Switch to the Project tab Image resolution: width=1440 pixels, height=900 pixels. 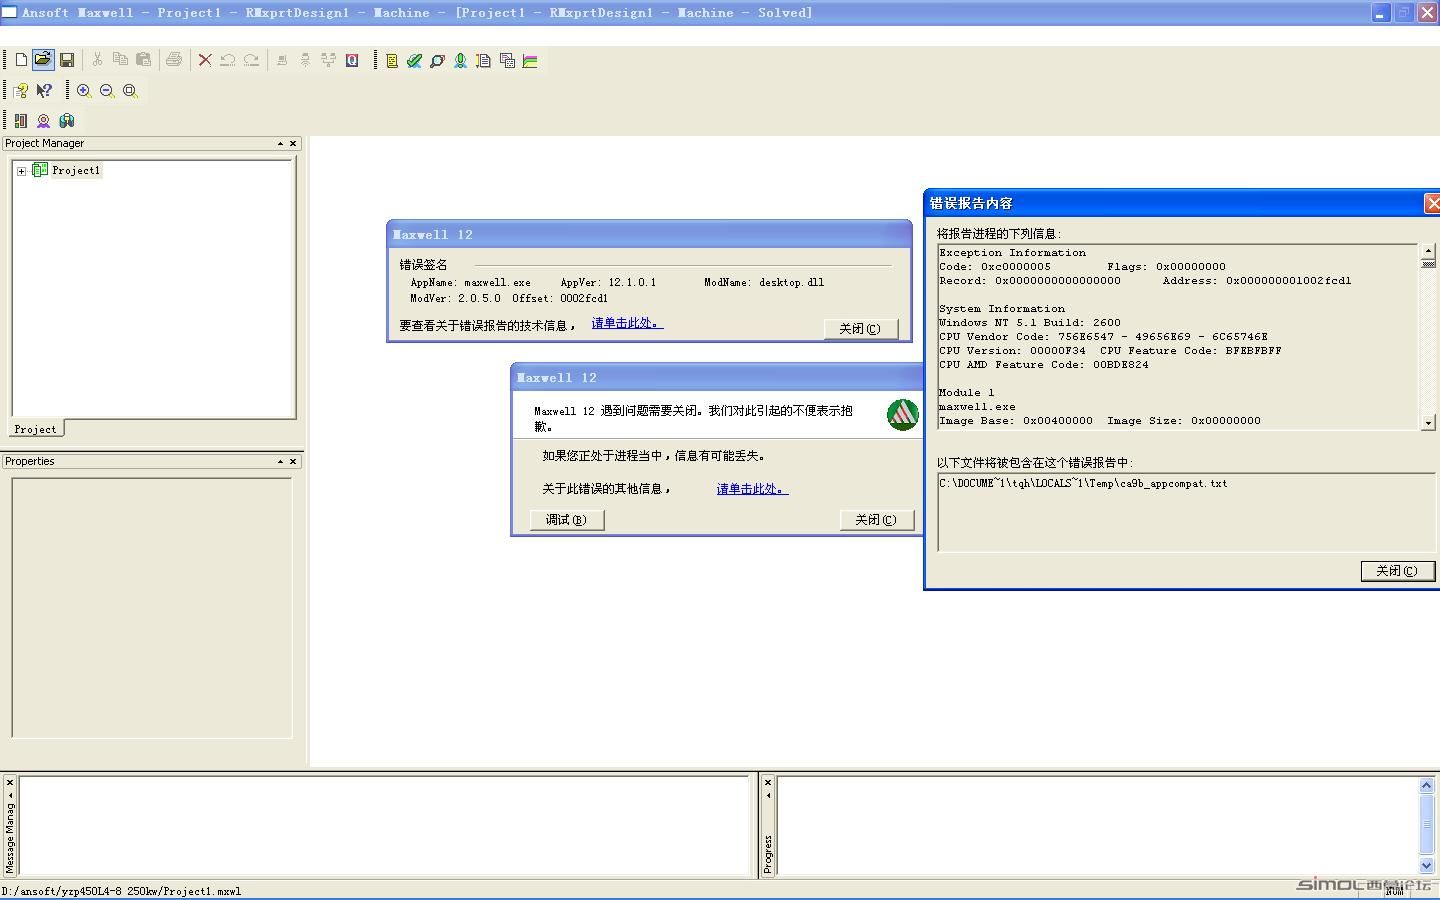(36, 429)
